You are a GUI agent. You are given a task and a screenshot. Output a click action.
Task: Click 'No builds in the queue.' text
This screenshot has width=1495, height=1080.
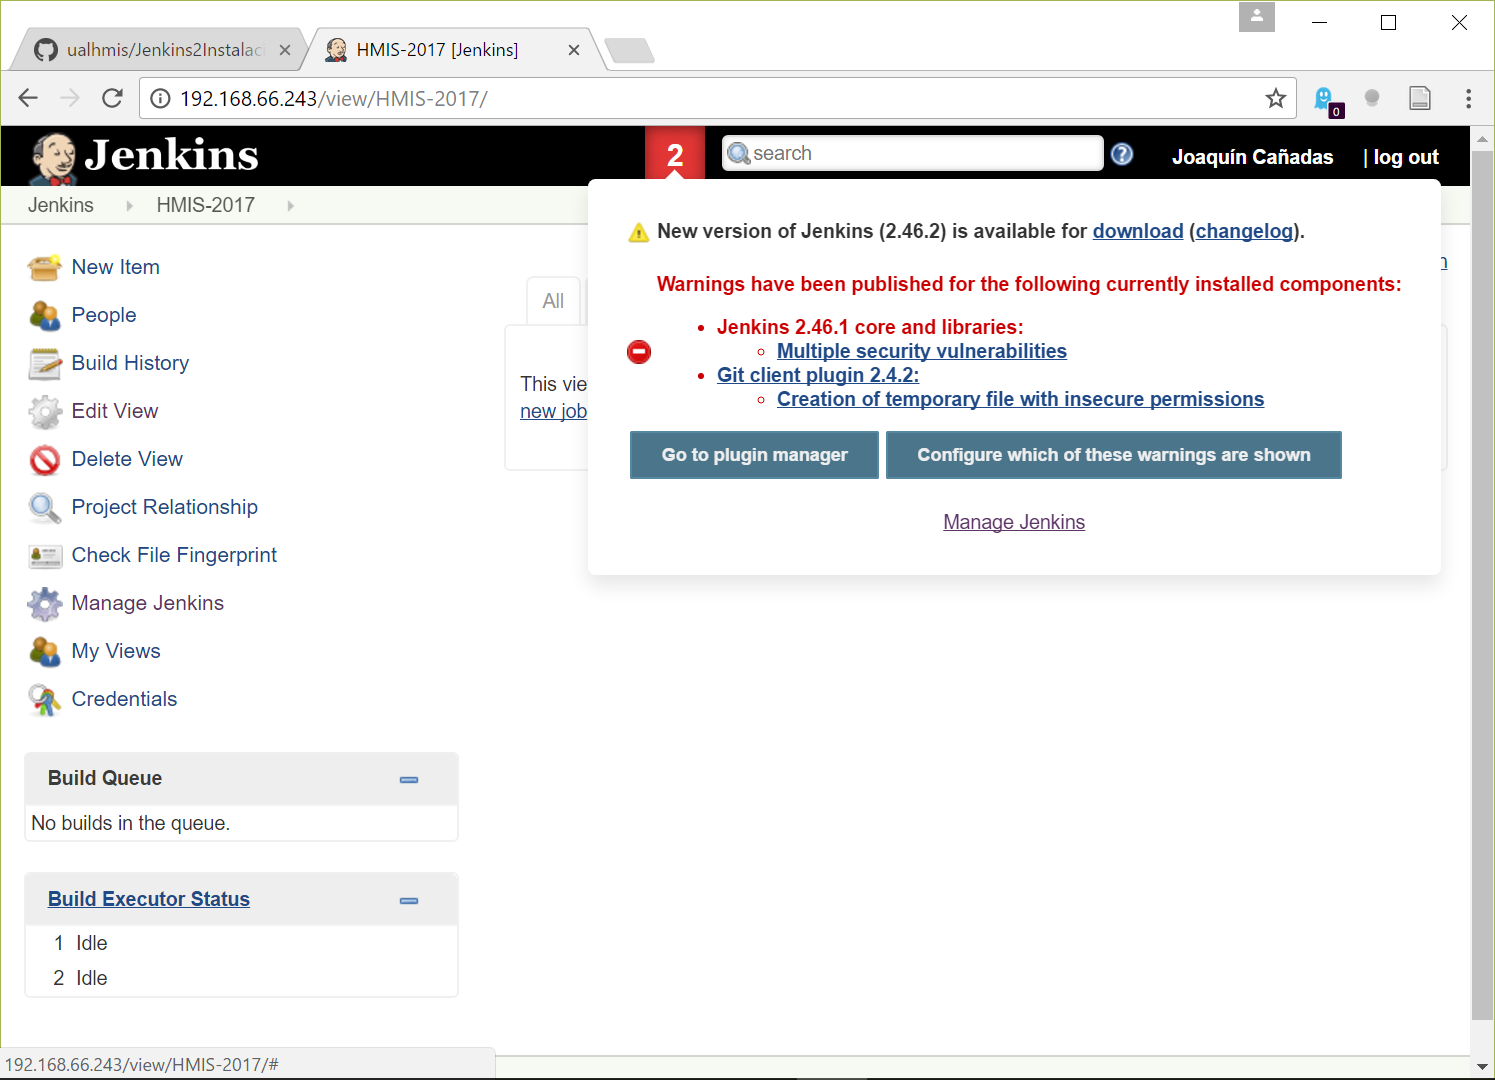[x=131, y=823]
